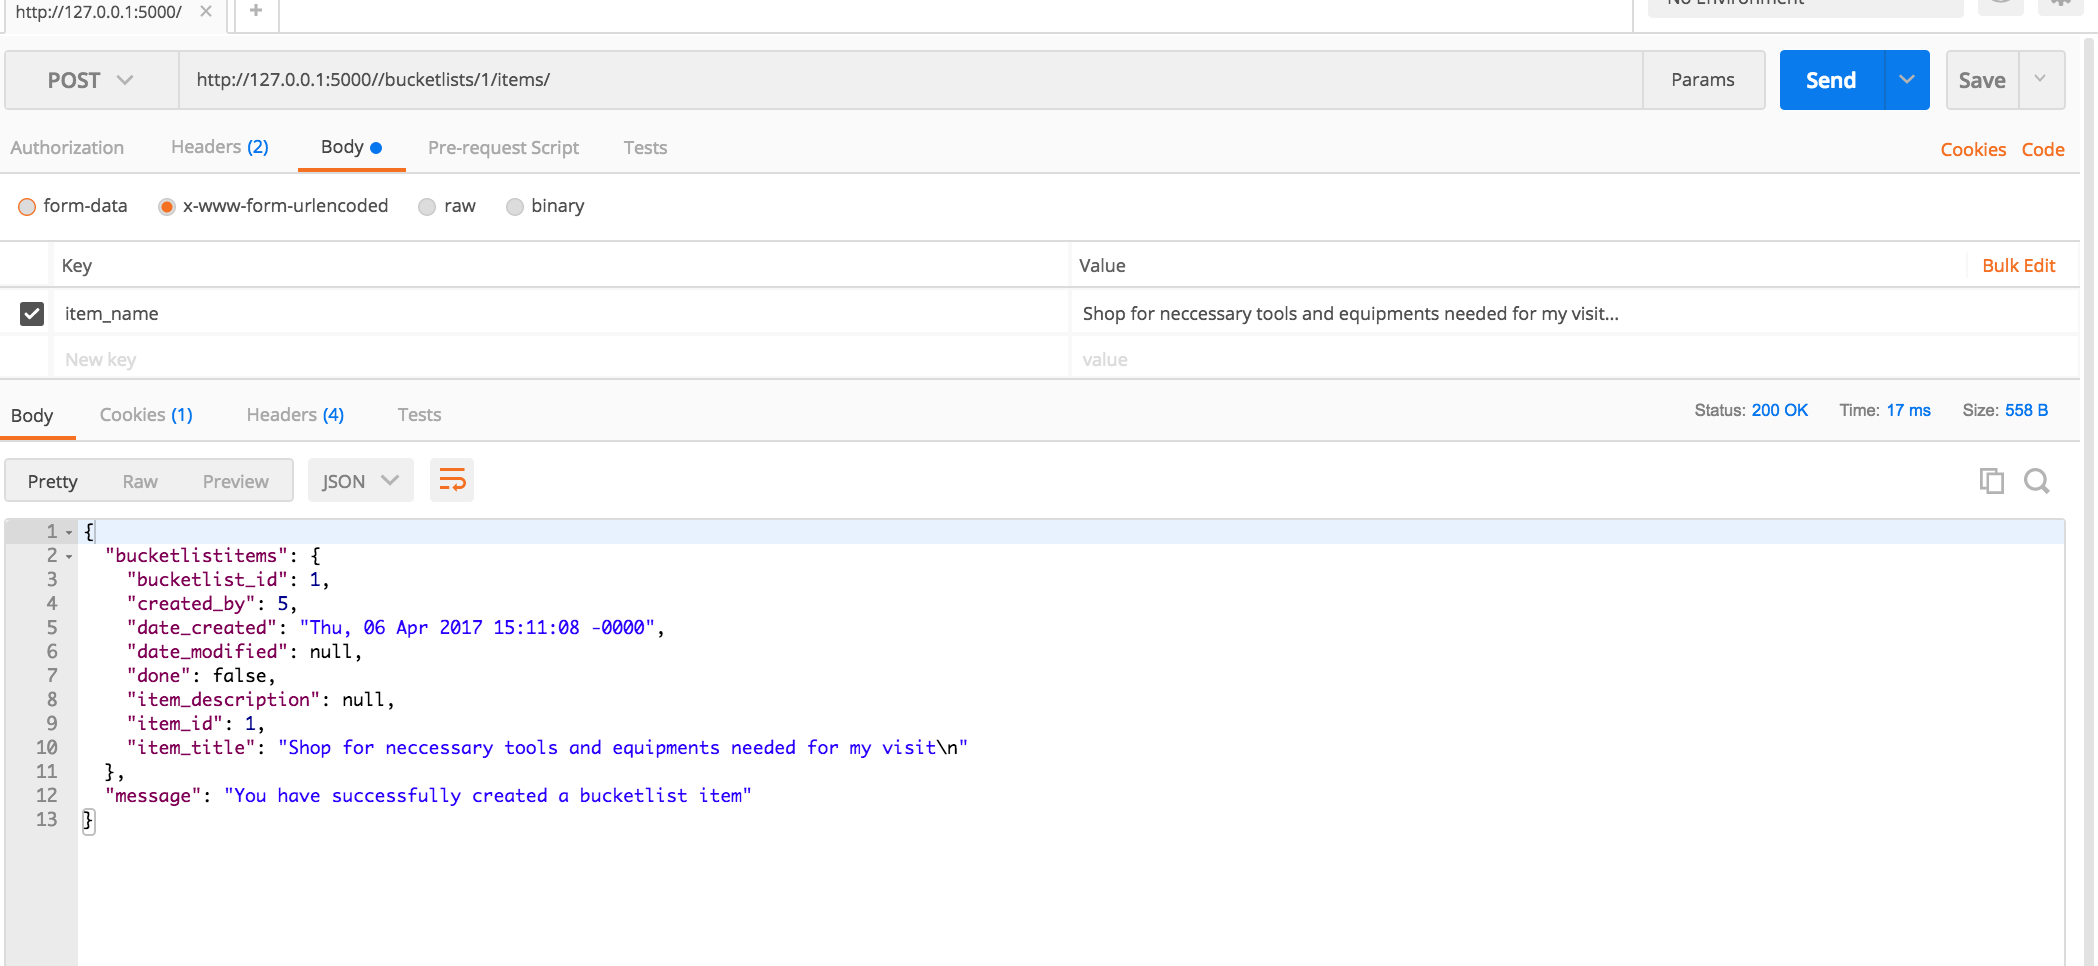Open the Params editor

1703,80
